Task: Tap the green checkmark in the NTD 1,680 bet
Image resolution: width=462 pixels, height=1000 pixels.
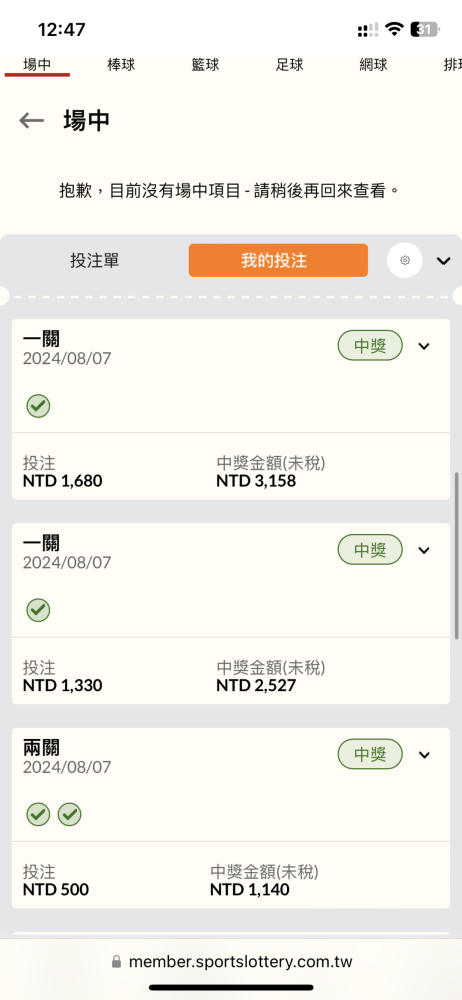Action: pyautogui.click(x=38, y=406)
